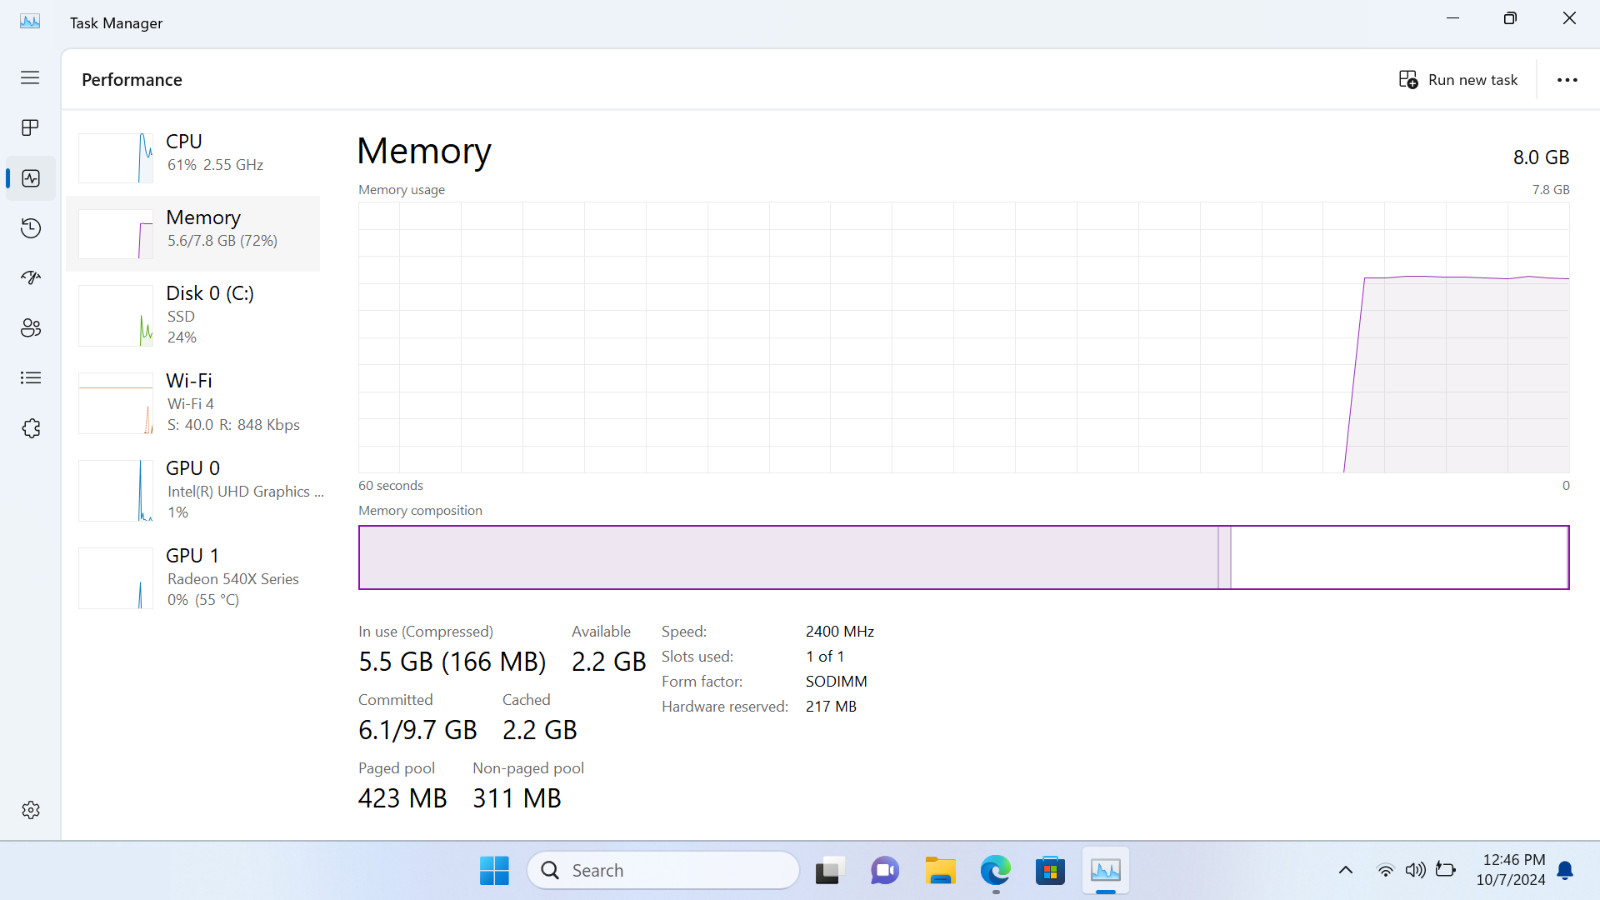Select the CPU performance item
Screen dimensions: 1600x900
pyautogui.click(x=193, y=158)
